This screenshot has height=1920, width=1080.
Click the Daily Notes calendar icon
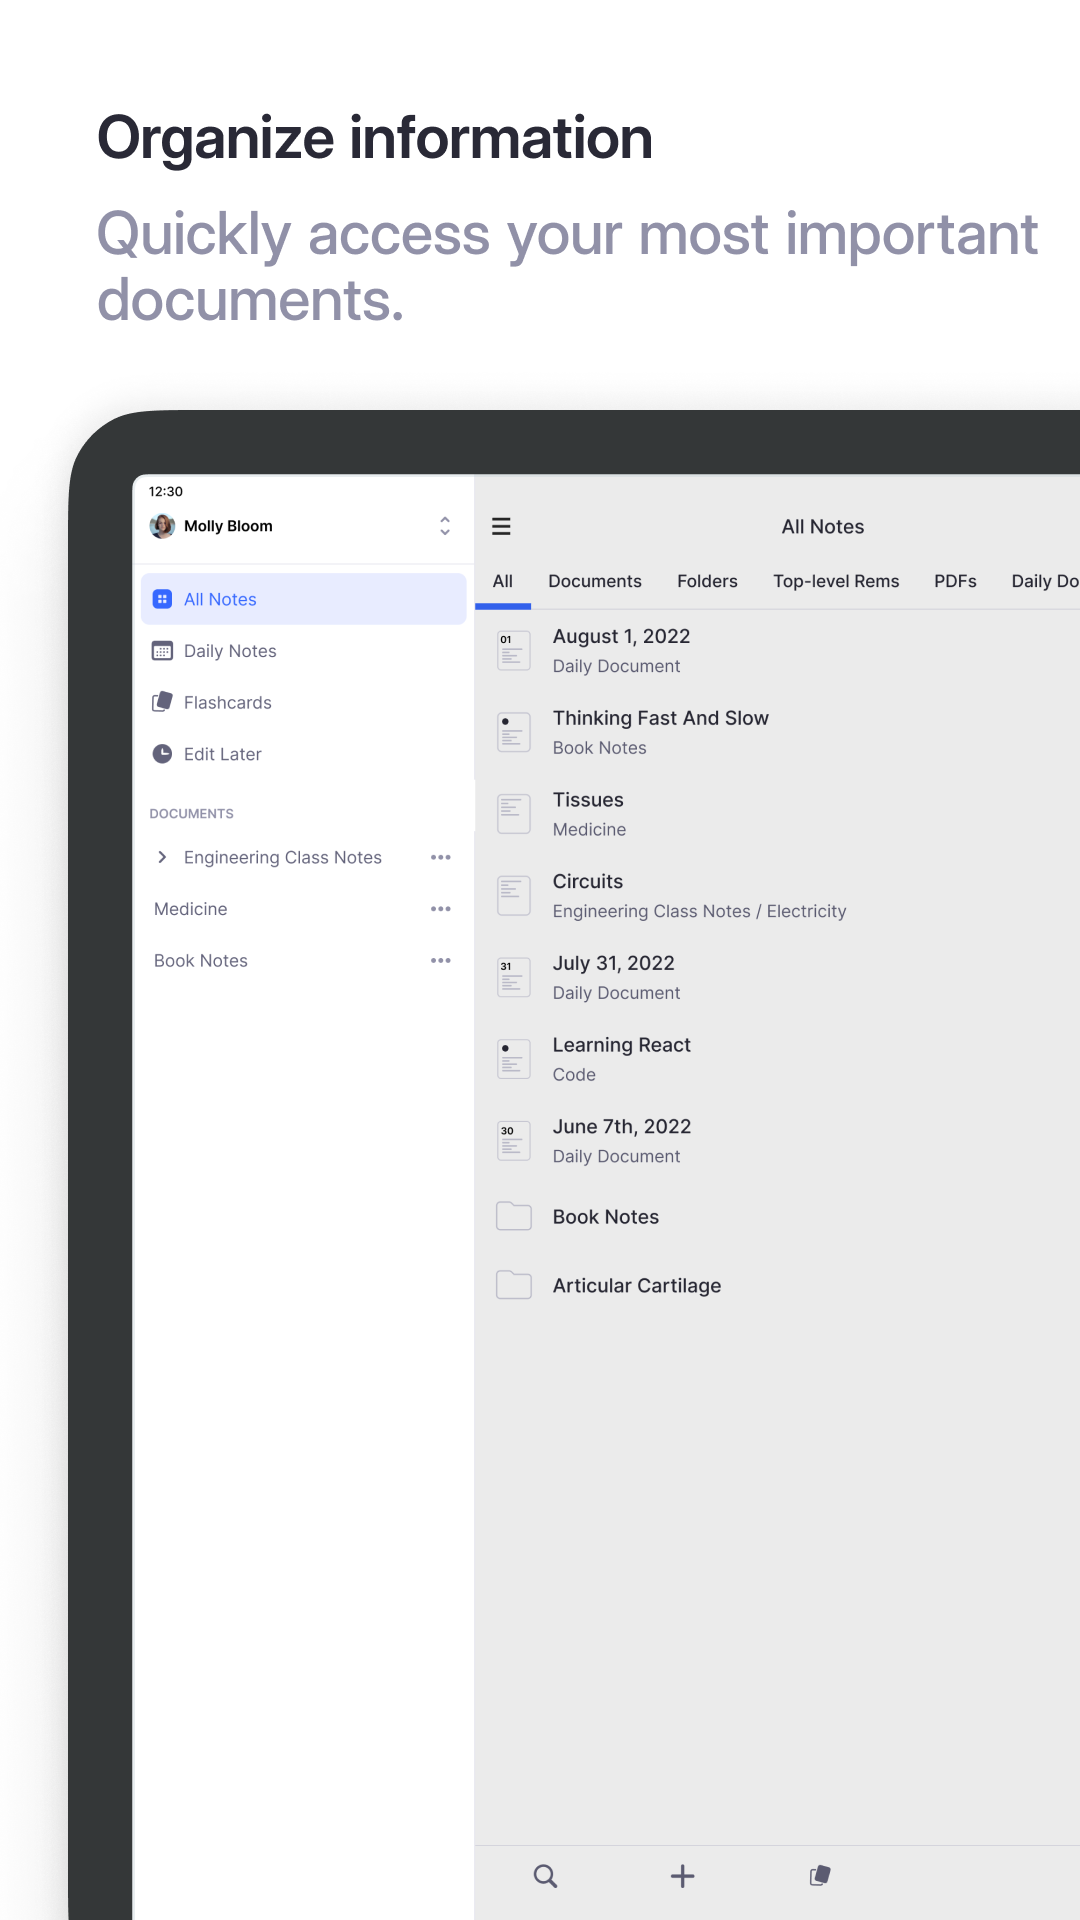162,651
